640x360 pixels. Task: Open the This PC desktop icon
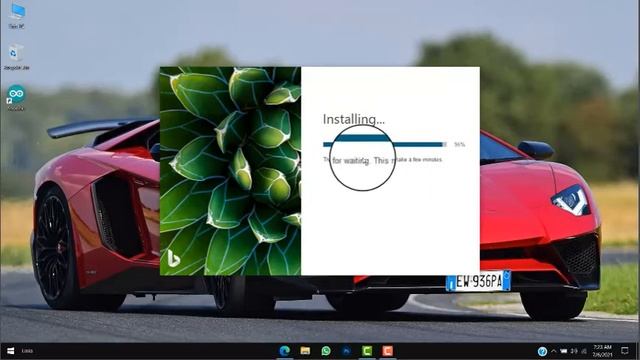coord(17,16)
